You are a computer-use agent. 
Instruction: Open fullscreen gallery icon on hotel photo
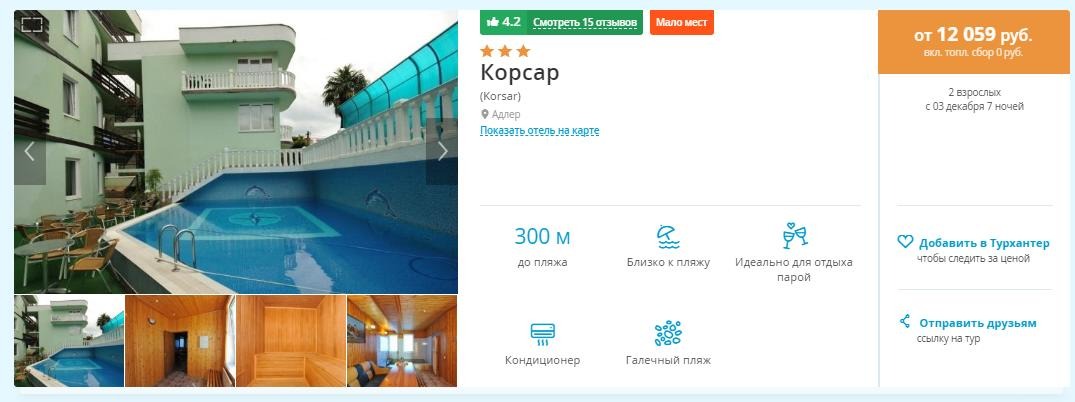point(32,25)
